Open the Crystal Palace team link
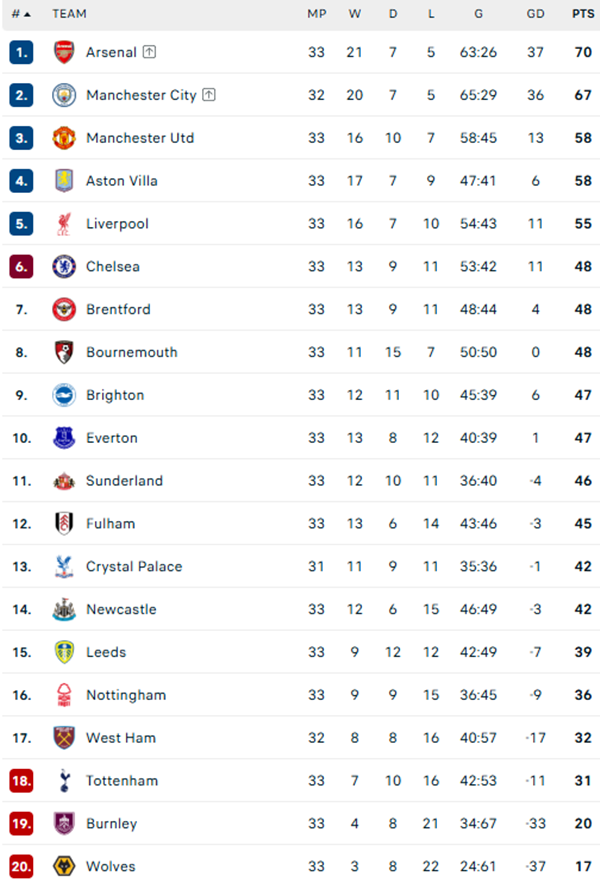The width and height of the screenshot is (600, 882). pyautogui.click(x=134, y=566)
